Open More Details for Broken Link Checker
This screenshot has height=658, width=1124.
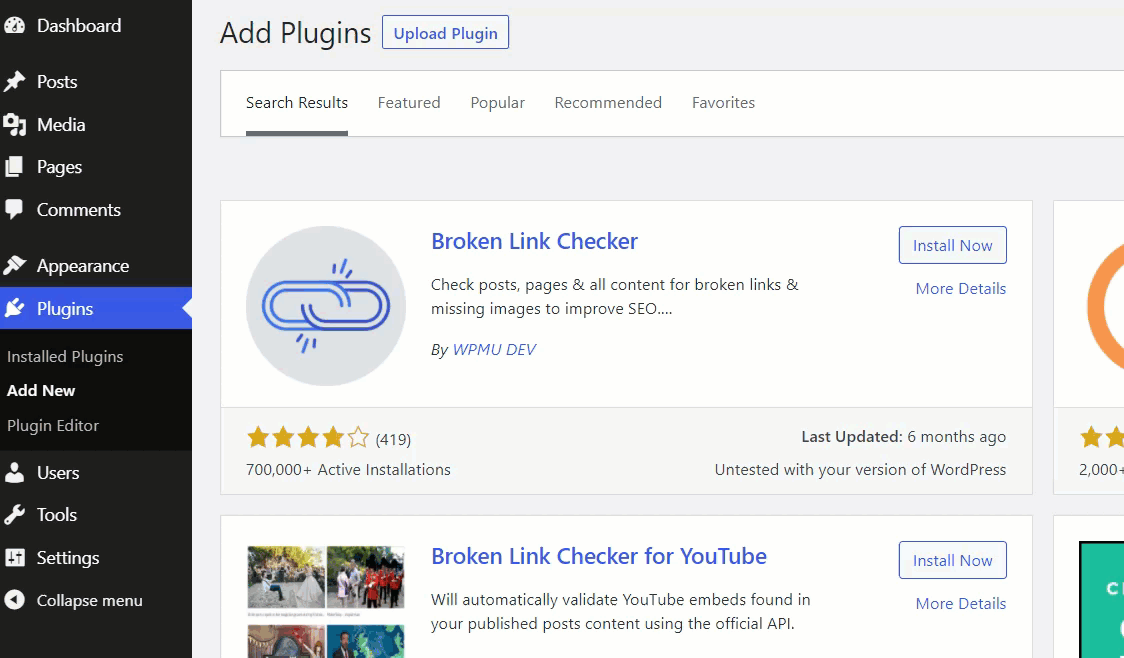point(961,288)
